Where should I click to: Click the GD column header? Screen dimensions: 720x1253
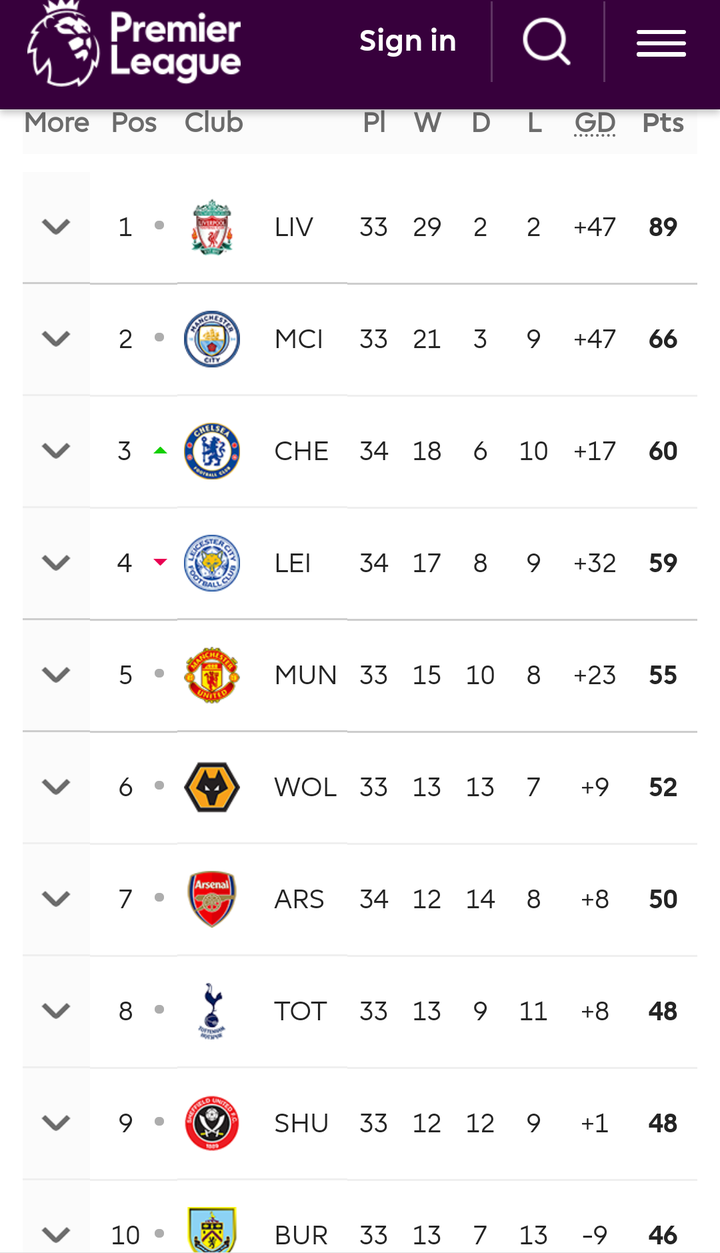click(x=595, y=123)
